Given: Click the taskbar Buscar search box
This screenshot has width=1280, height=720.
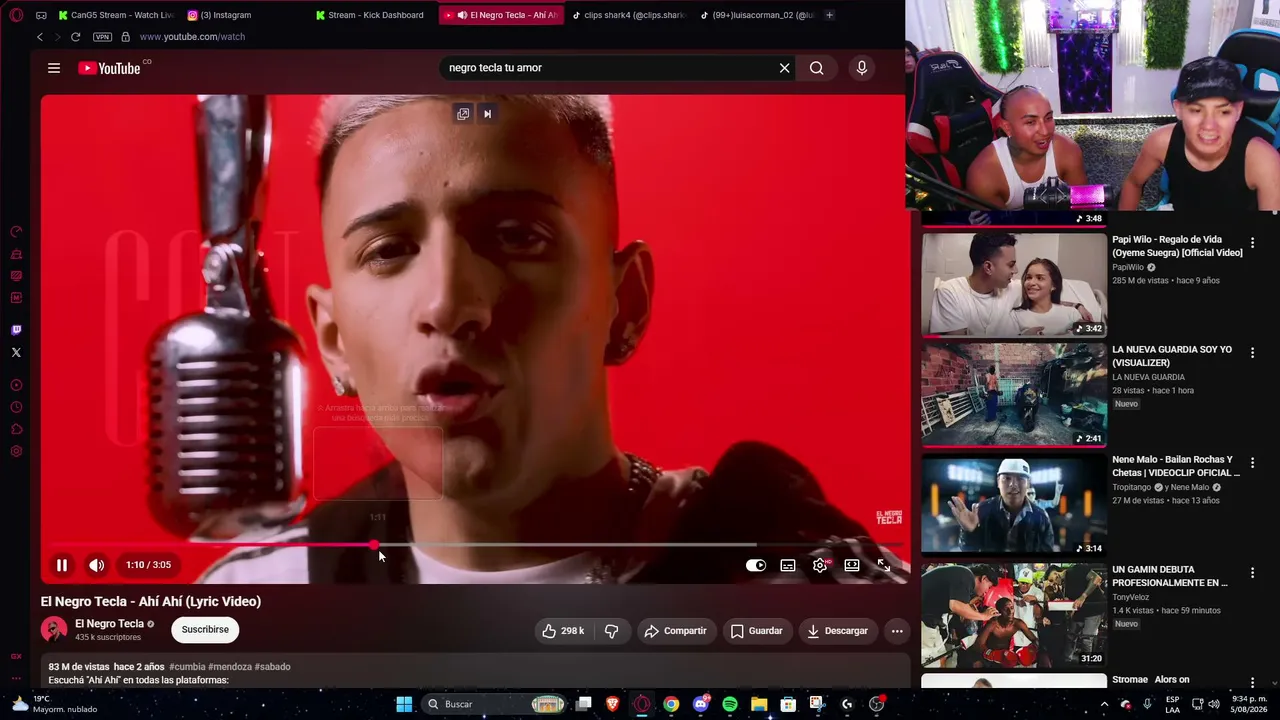Looking at the screenshot, I should (495, 704).
